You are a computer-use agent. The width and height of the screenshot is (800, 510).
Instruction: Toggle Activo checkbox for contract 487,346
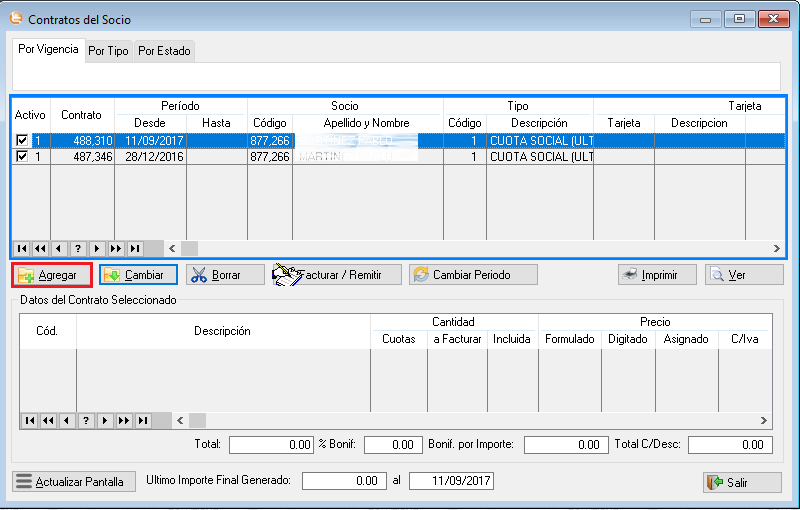[x=22, y=157]
